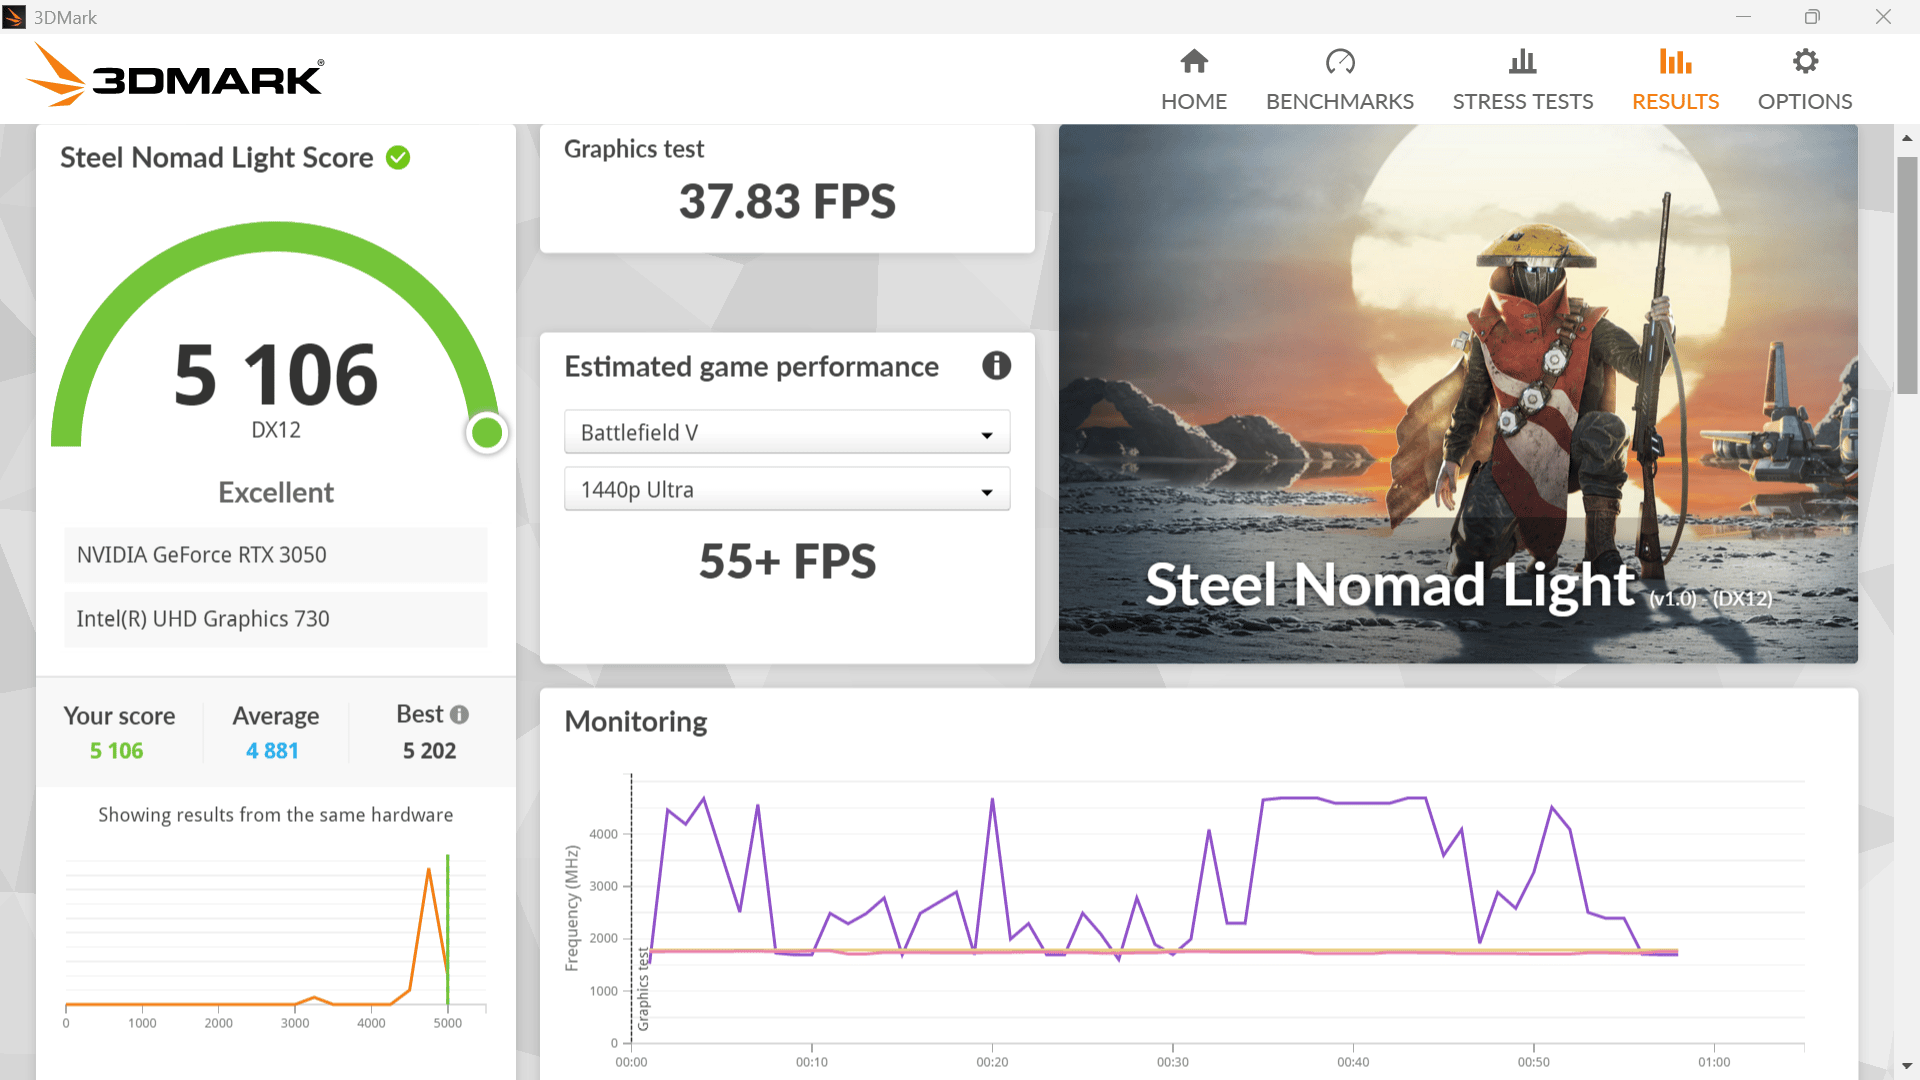Image resolution: width=1920 pixels, height=1080 pixels.
Task: Click Best score value 5 202
Action: coord(429,751)
